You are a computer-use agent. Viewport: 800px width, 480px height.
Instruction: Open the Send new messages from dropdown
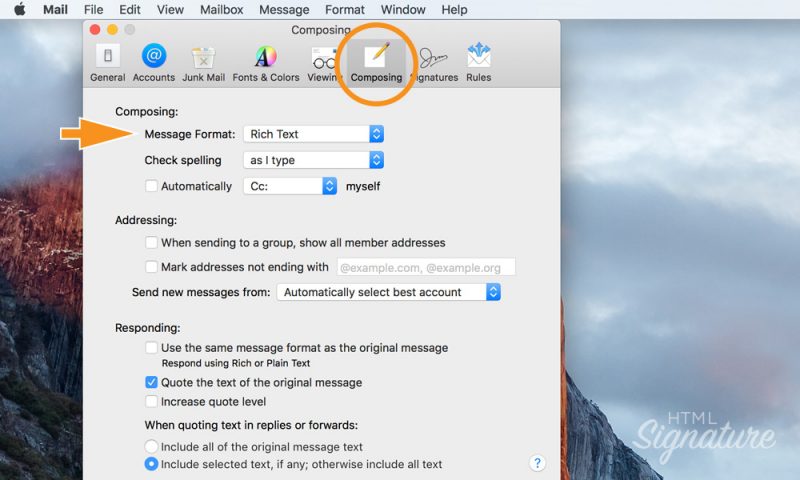(389, 292)
